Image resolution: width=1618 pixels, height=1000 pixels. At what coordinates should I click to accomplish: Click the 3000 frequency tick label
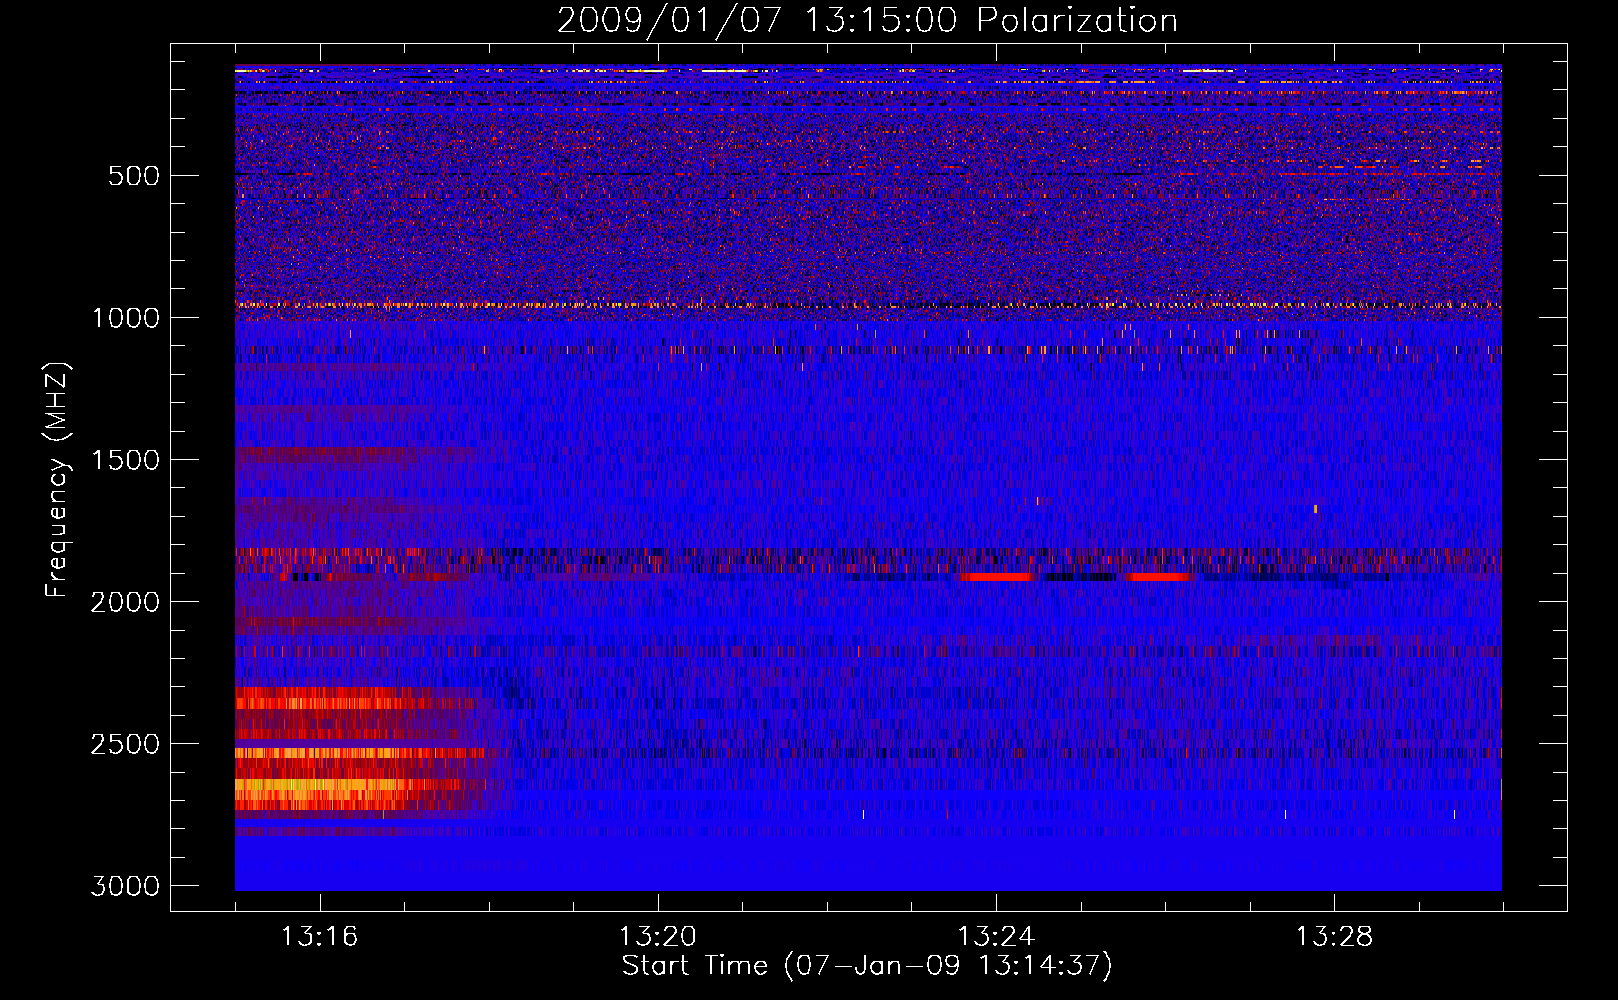tap(125, 886)
